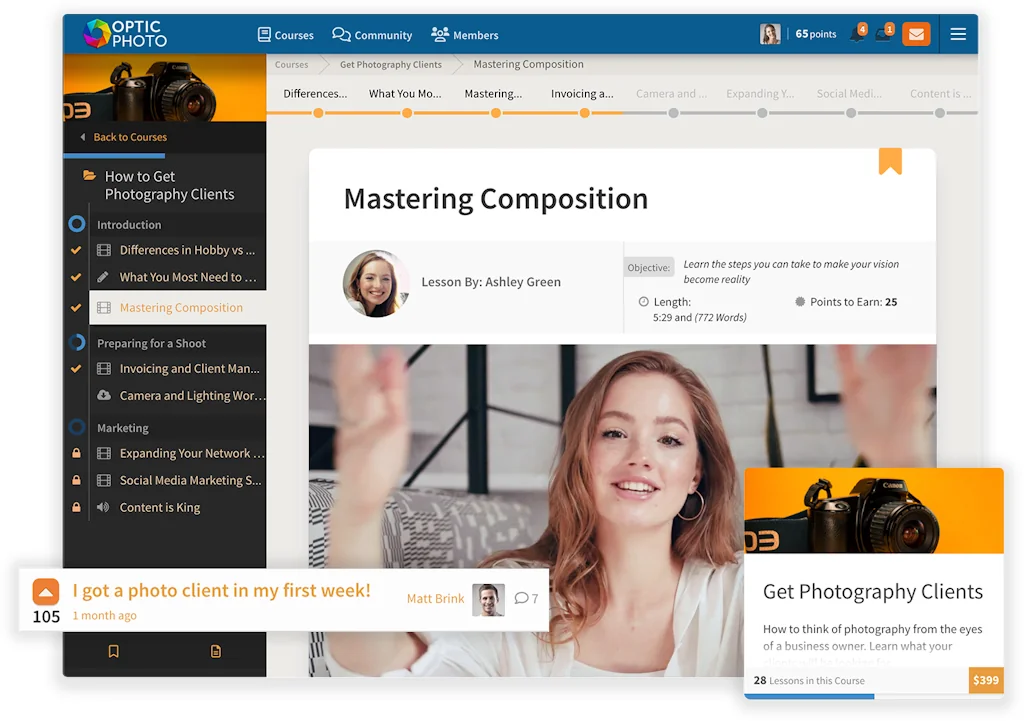
Task: Upvote the photo client post
Action: click(46, 591)
